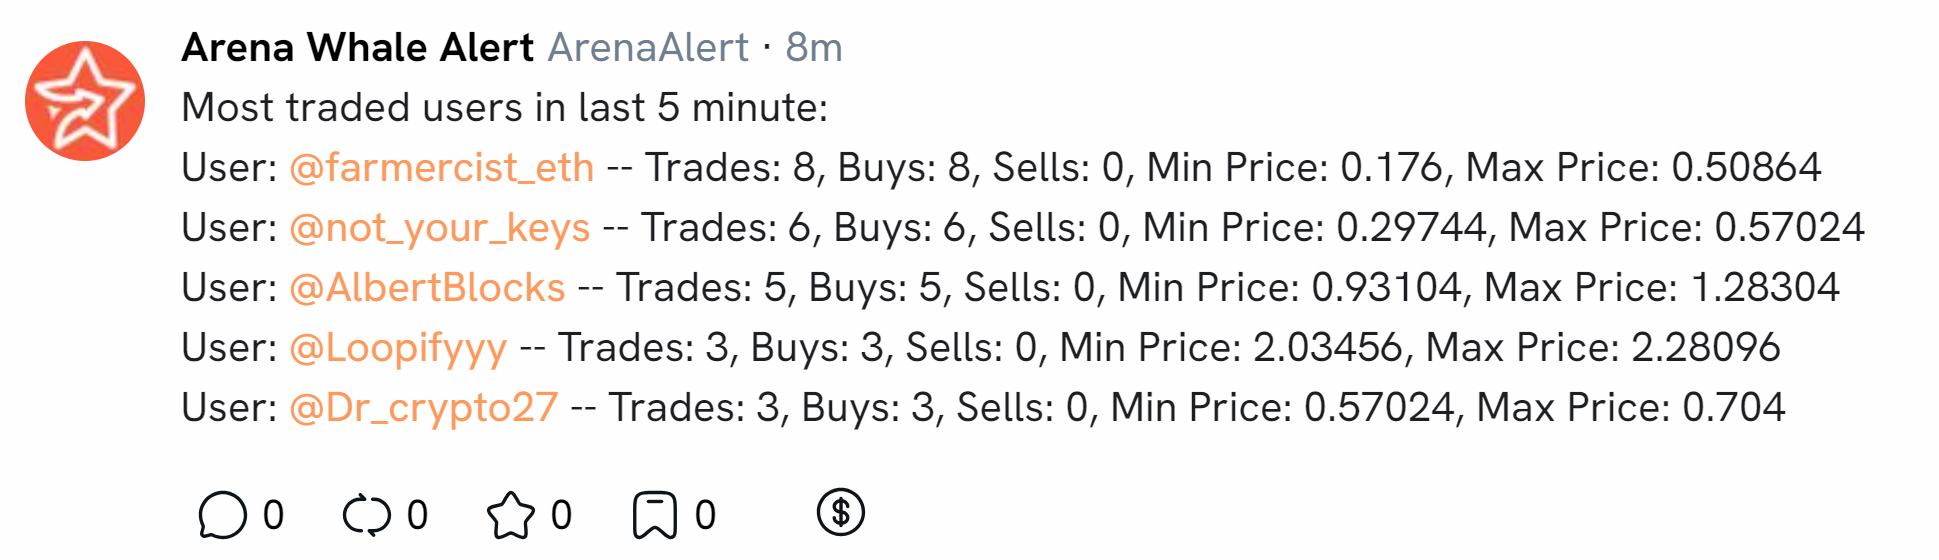
Task: Click the reply count number
Action: tap(273, 515)
